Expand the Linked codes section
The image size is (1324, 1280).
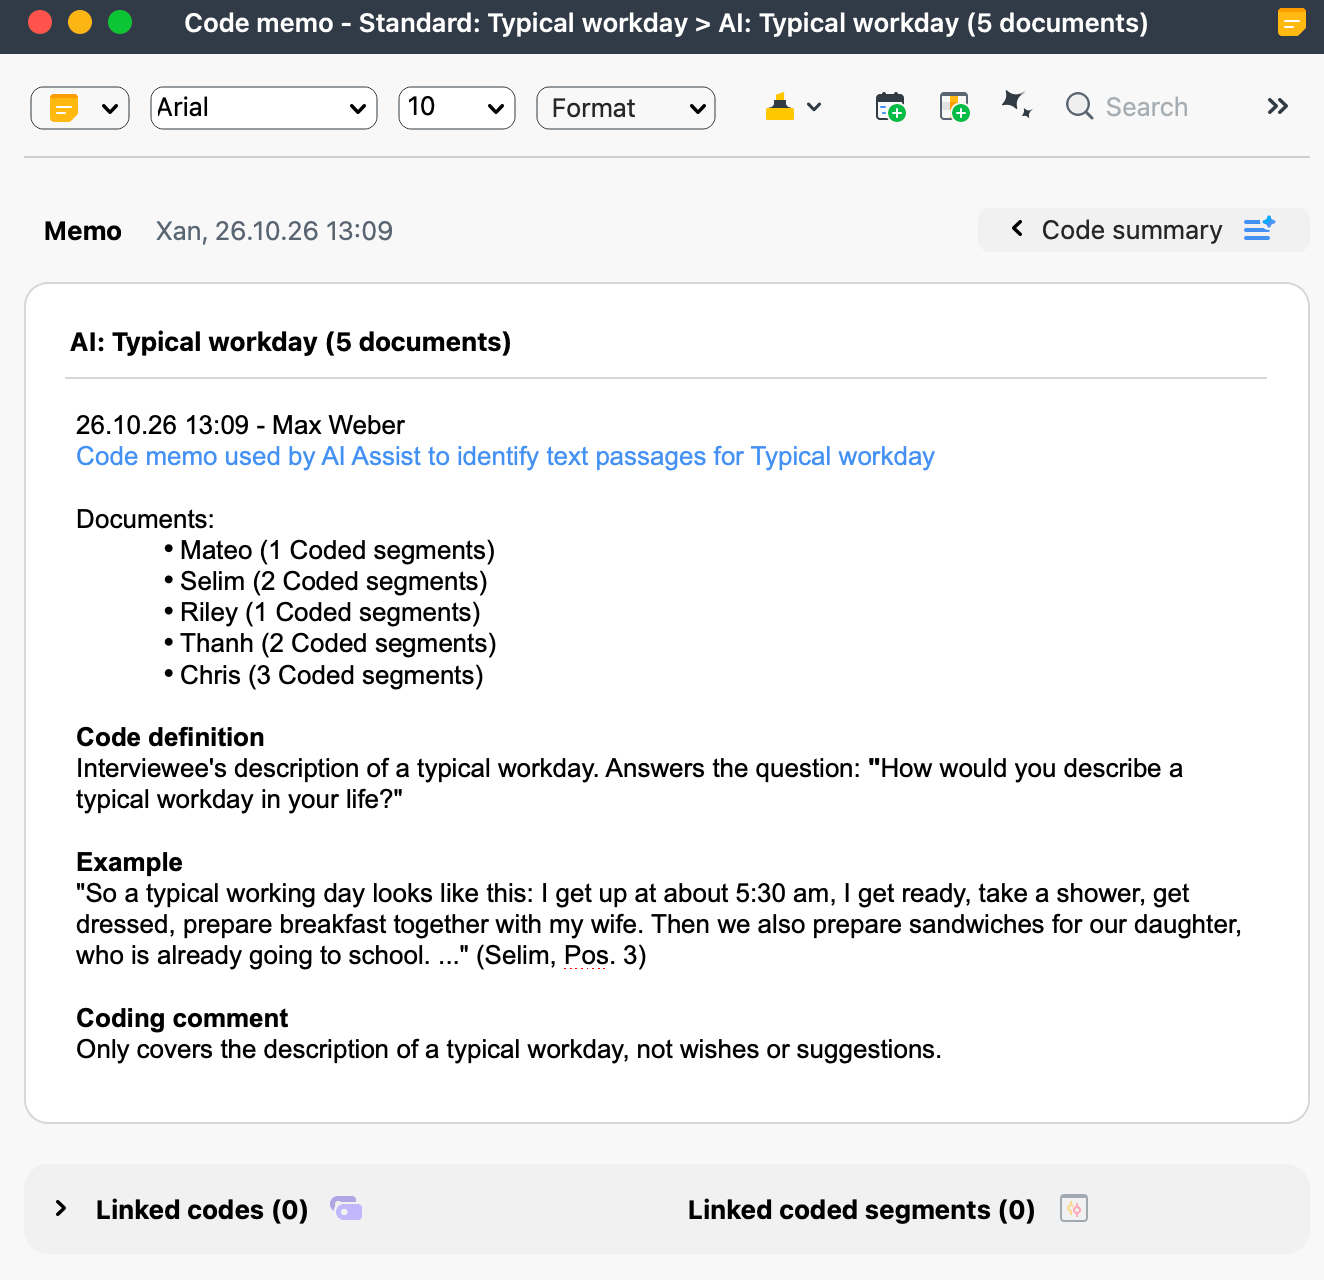61,1209
